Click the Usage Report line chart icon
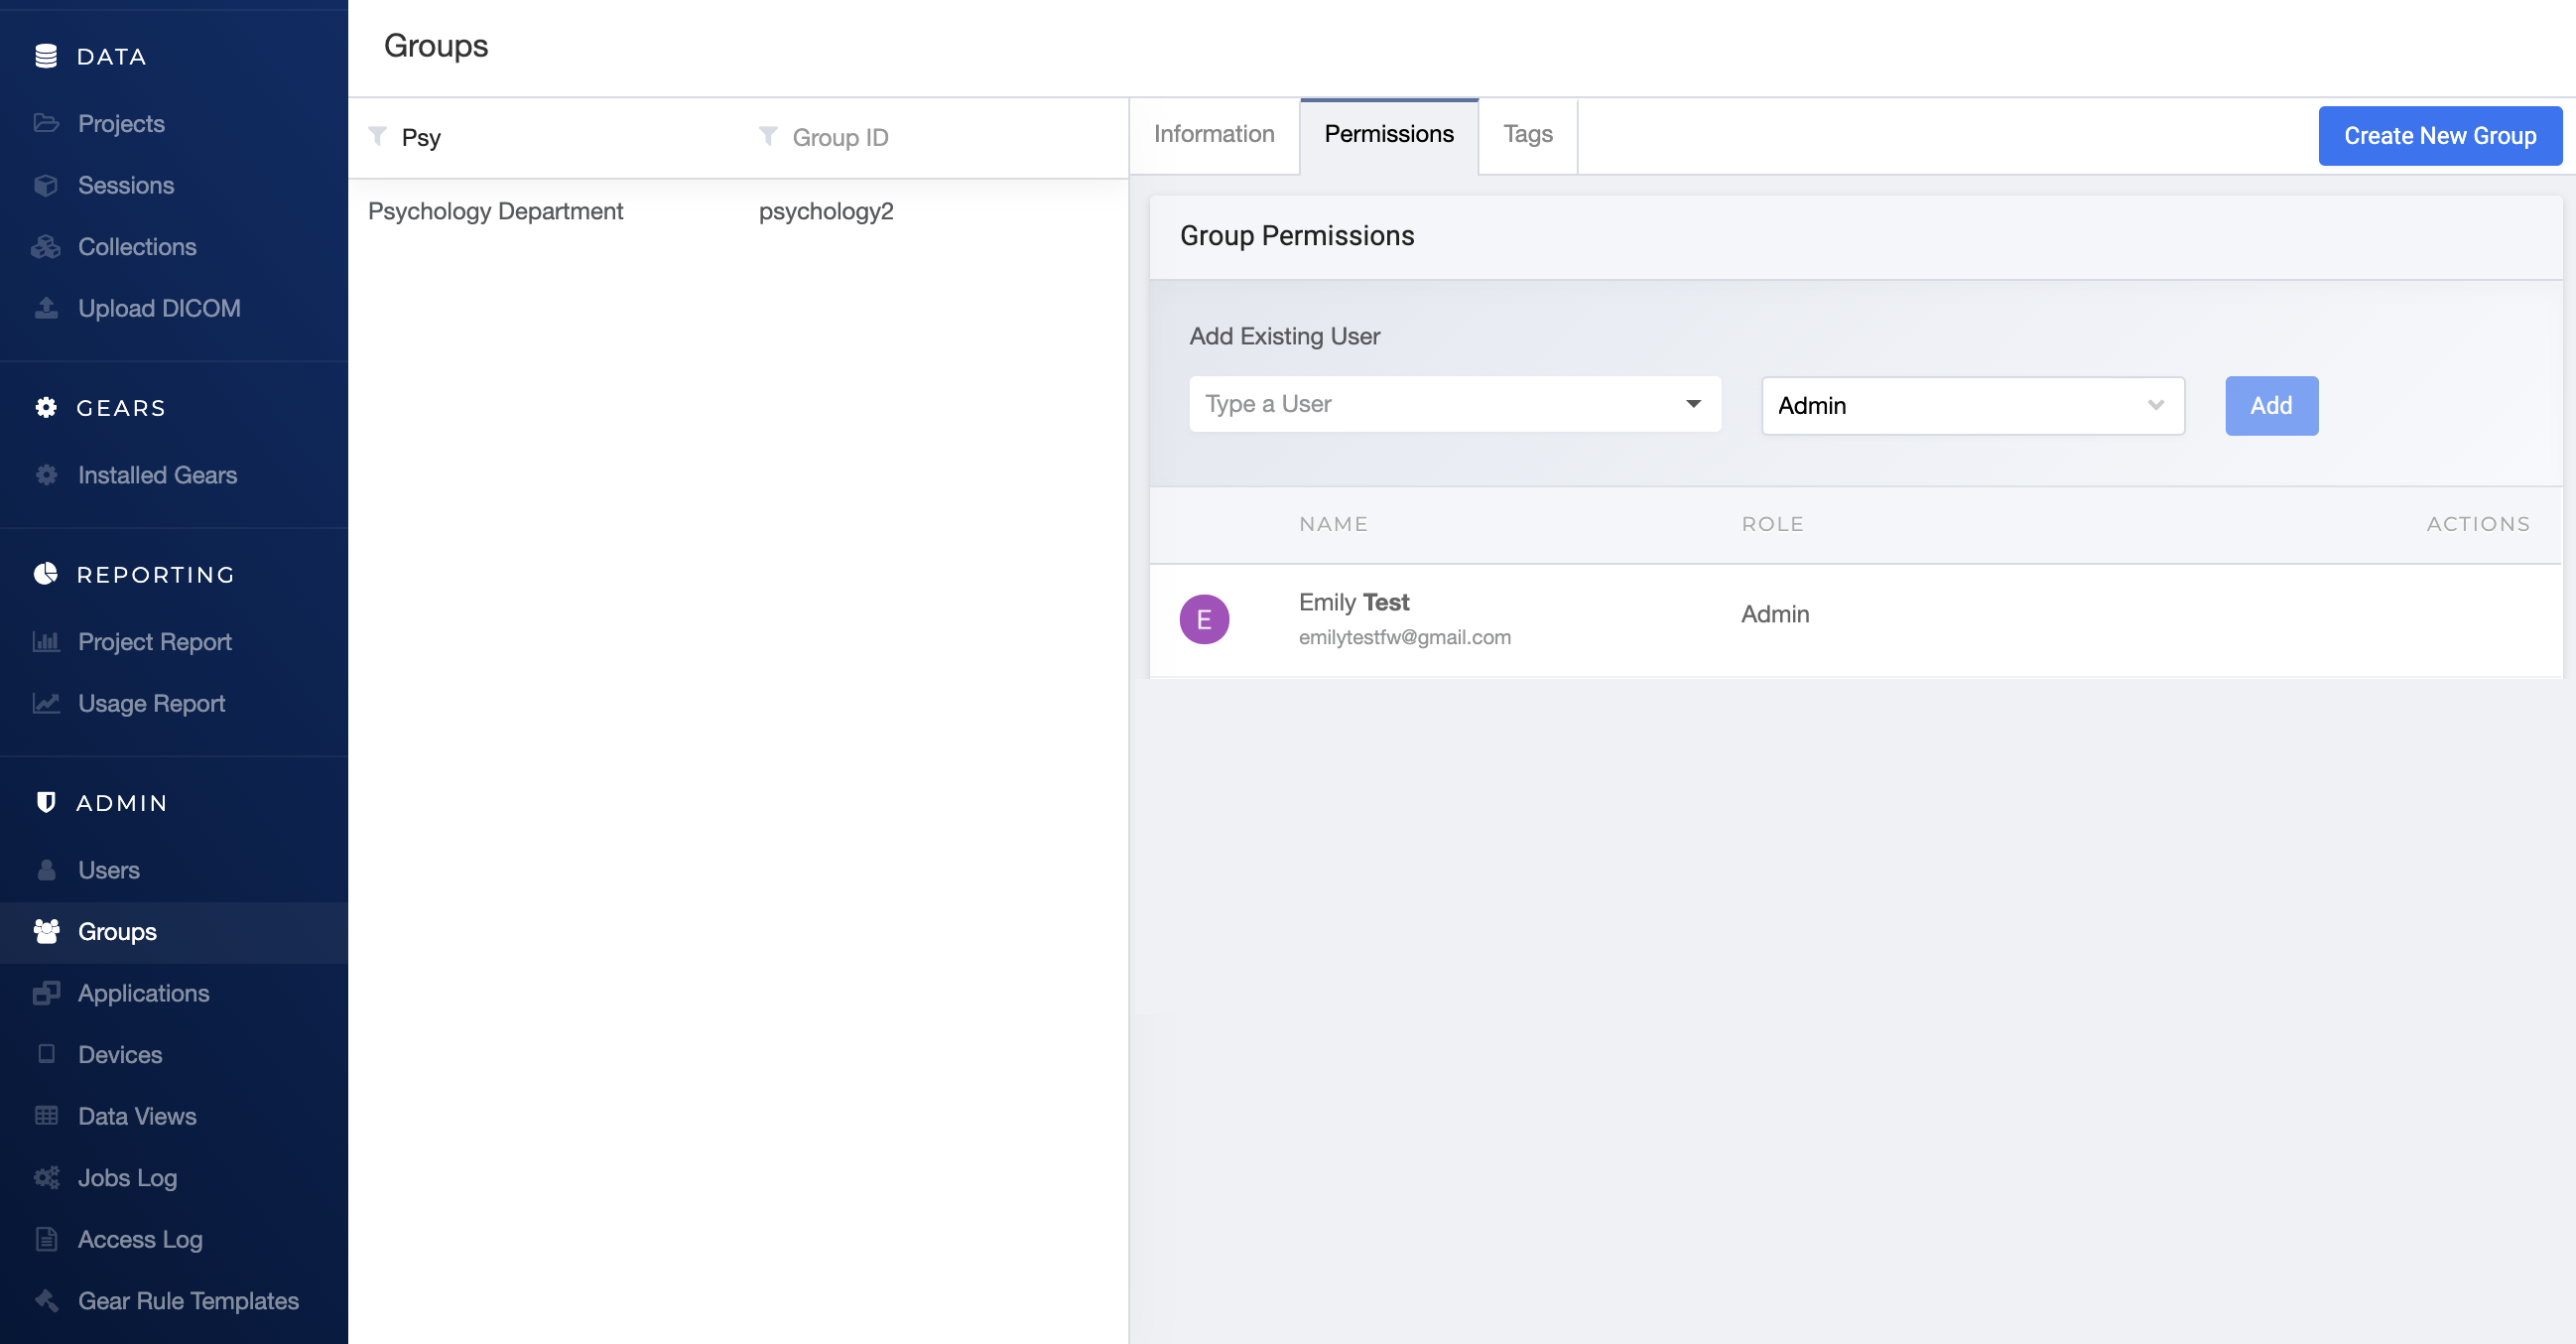 pyautogui.click(x=46, y=703)
